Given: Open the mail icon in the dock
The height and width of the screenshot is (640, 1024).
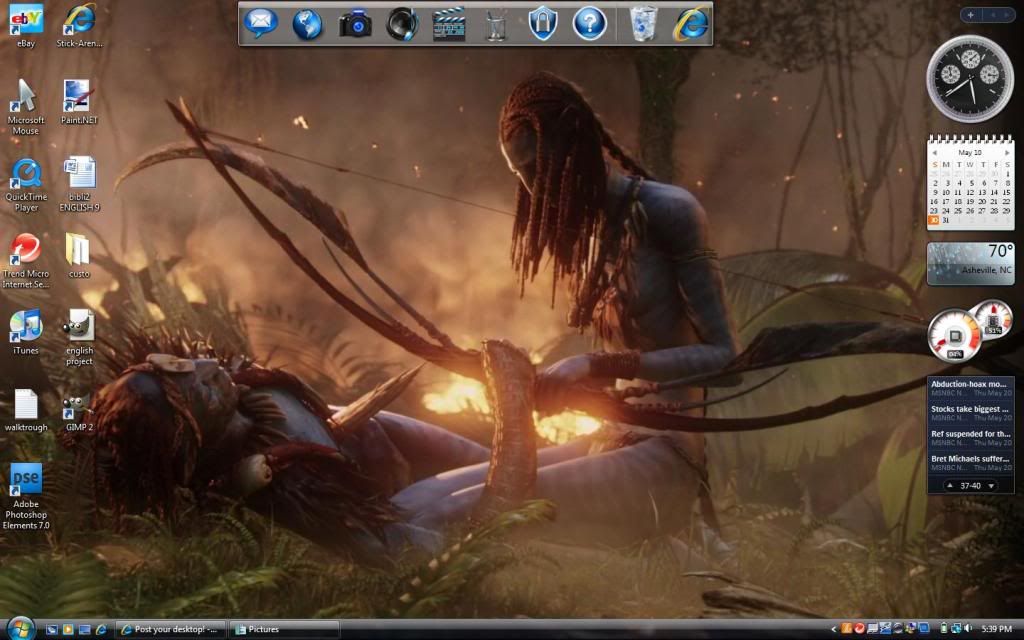Looking at the screenshot, I should [261, 23].
